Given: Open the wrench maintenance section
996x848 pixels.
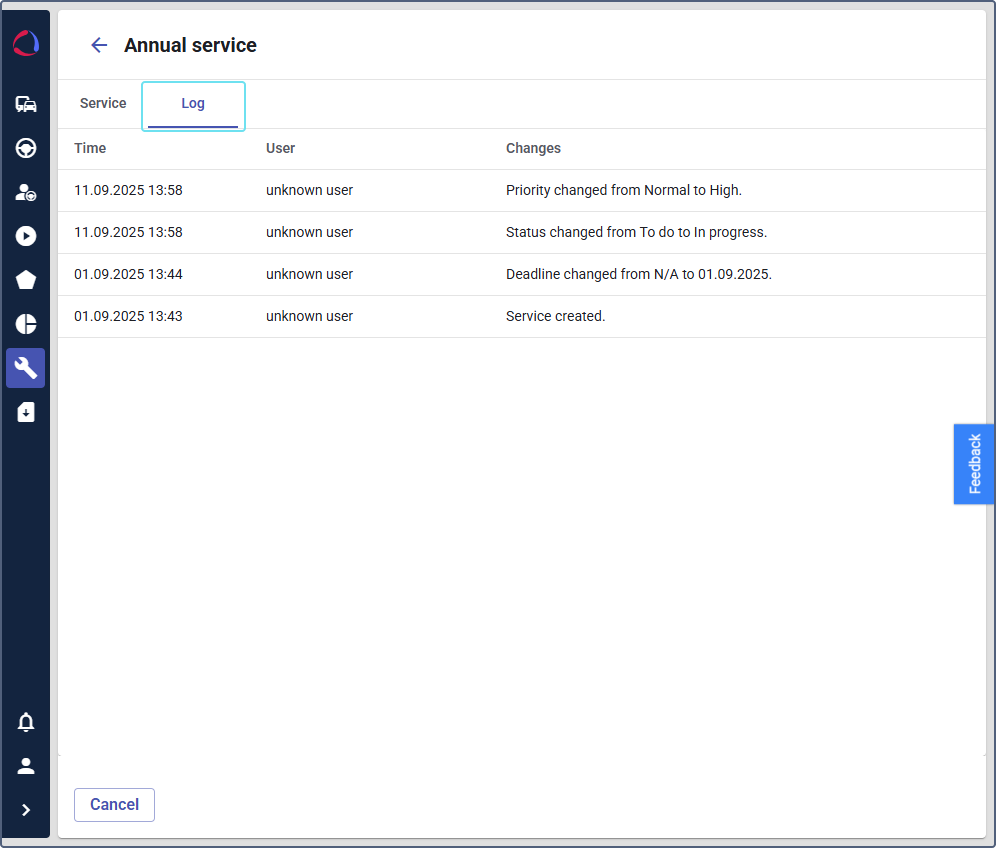Looking at the screenshot, I should 26,368.
